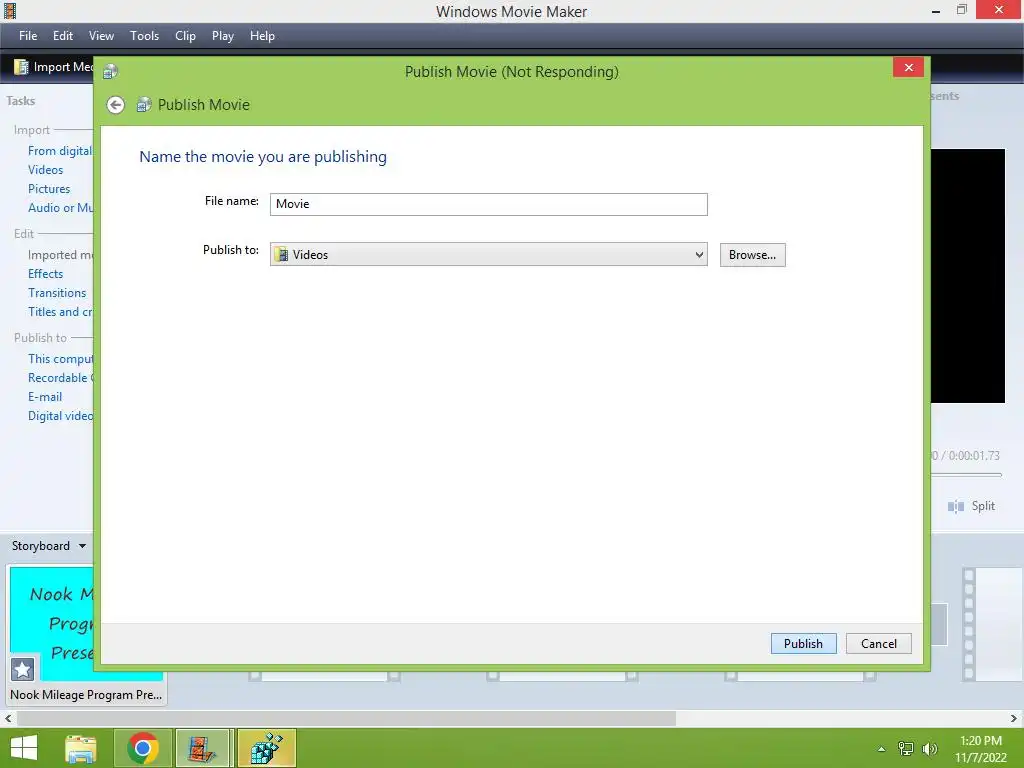Click the File name input field

click(x=488, y=204)
